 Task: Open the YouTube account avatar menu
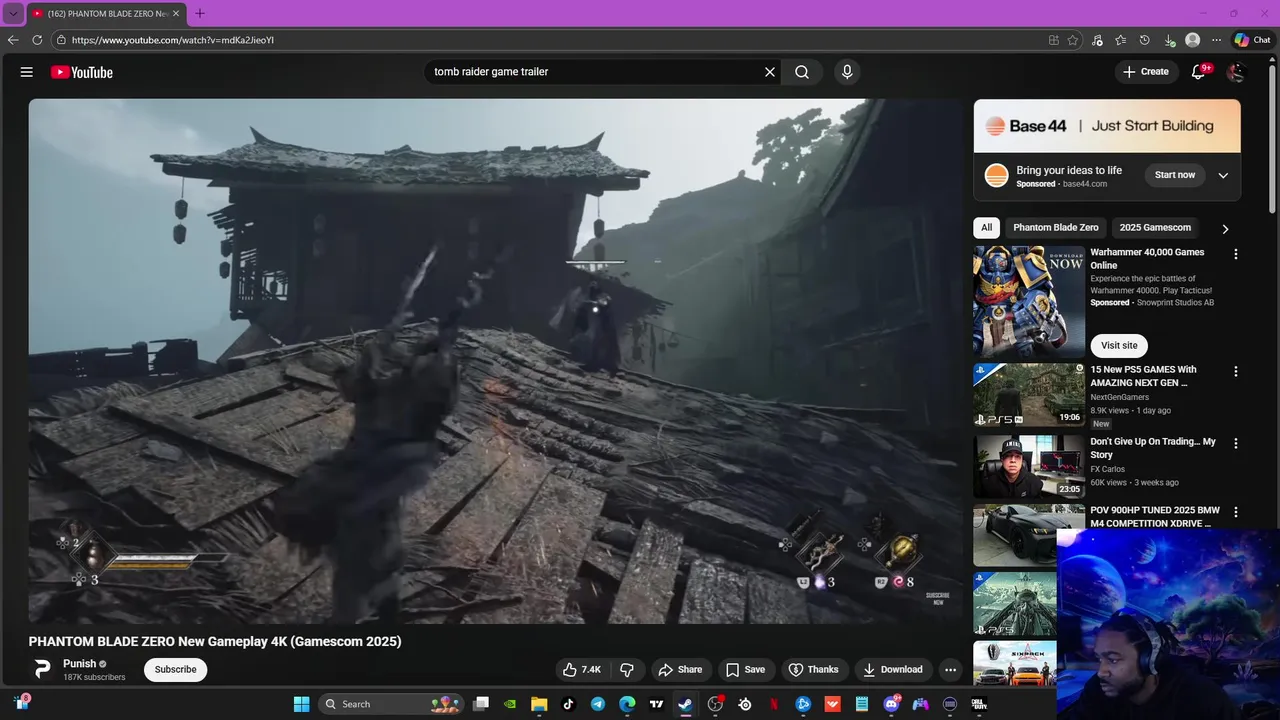(x=1236, y=72)
